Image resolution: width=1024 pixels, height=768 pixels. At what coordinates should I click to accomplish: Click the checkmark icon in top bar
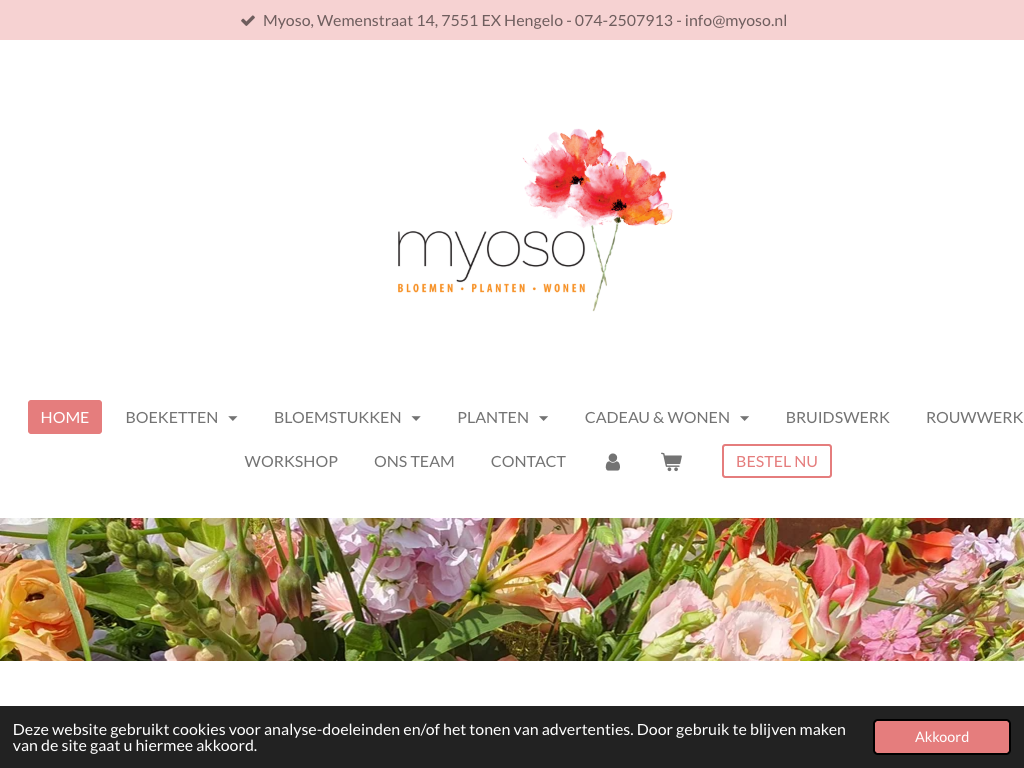[x=248, y=21]
